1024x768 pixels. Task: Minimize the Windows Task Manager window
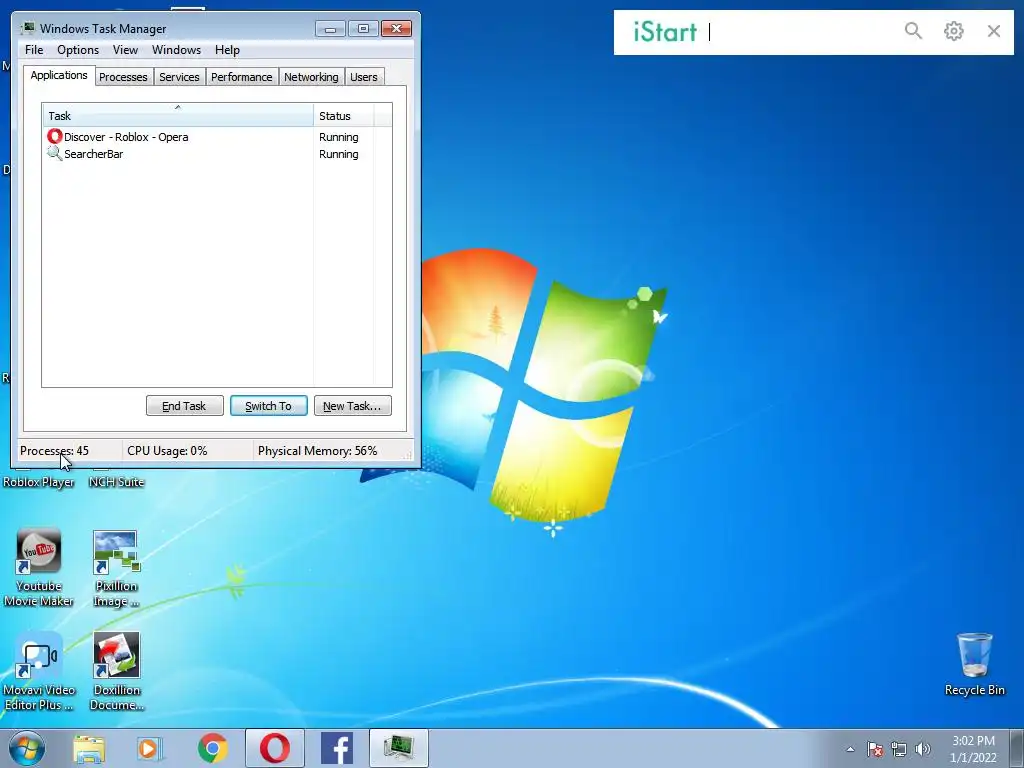coord(330,29)
